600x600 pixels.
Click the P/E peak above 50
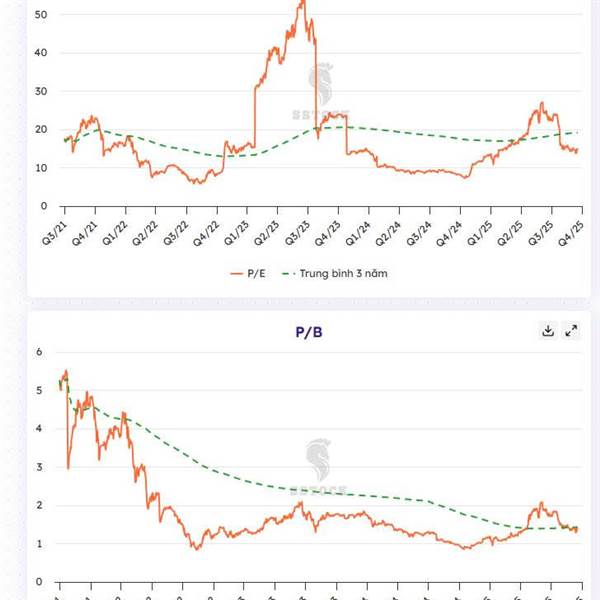[x=302, y=3]
